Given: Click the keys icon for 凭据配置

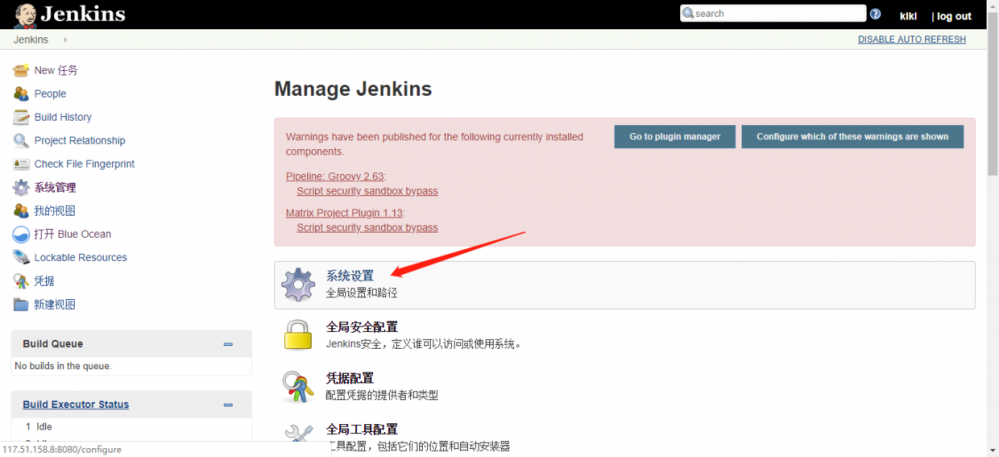Looking at the screenshot, I should pos(298,386).
